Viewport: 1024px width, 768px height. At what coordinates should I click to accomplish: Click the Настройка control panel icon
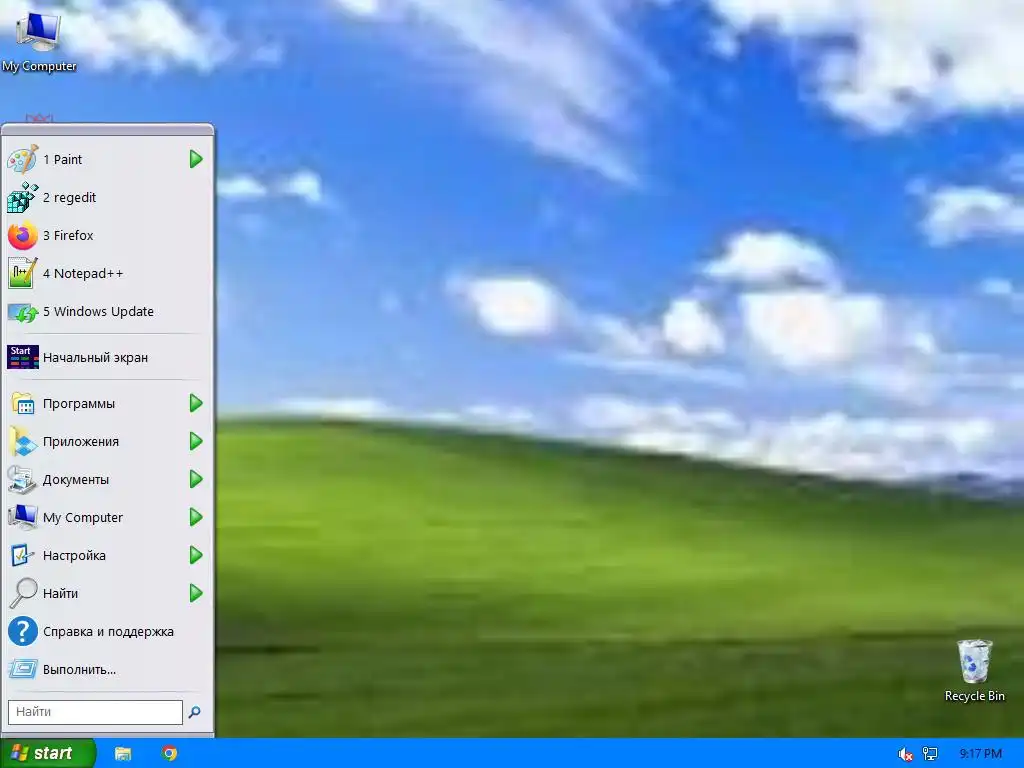(x=23, y=555)
